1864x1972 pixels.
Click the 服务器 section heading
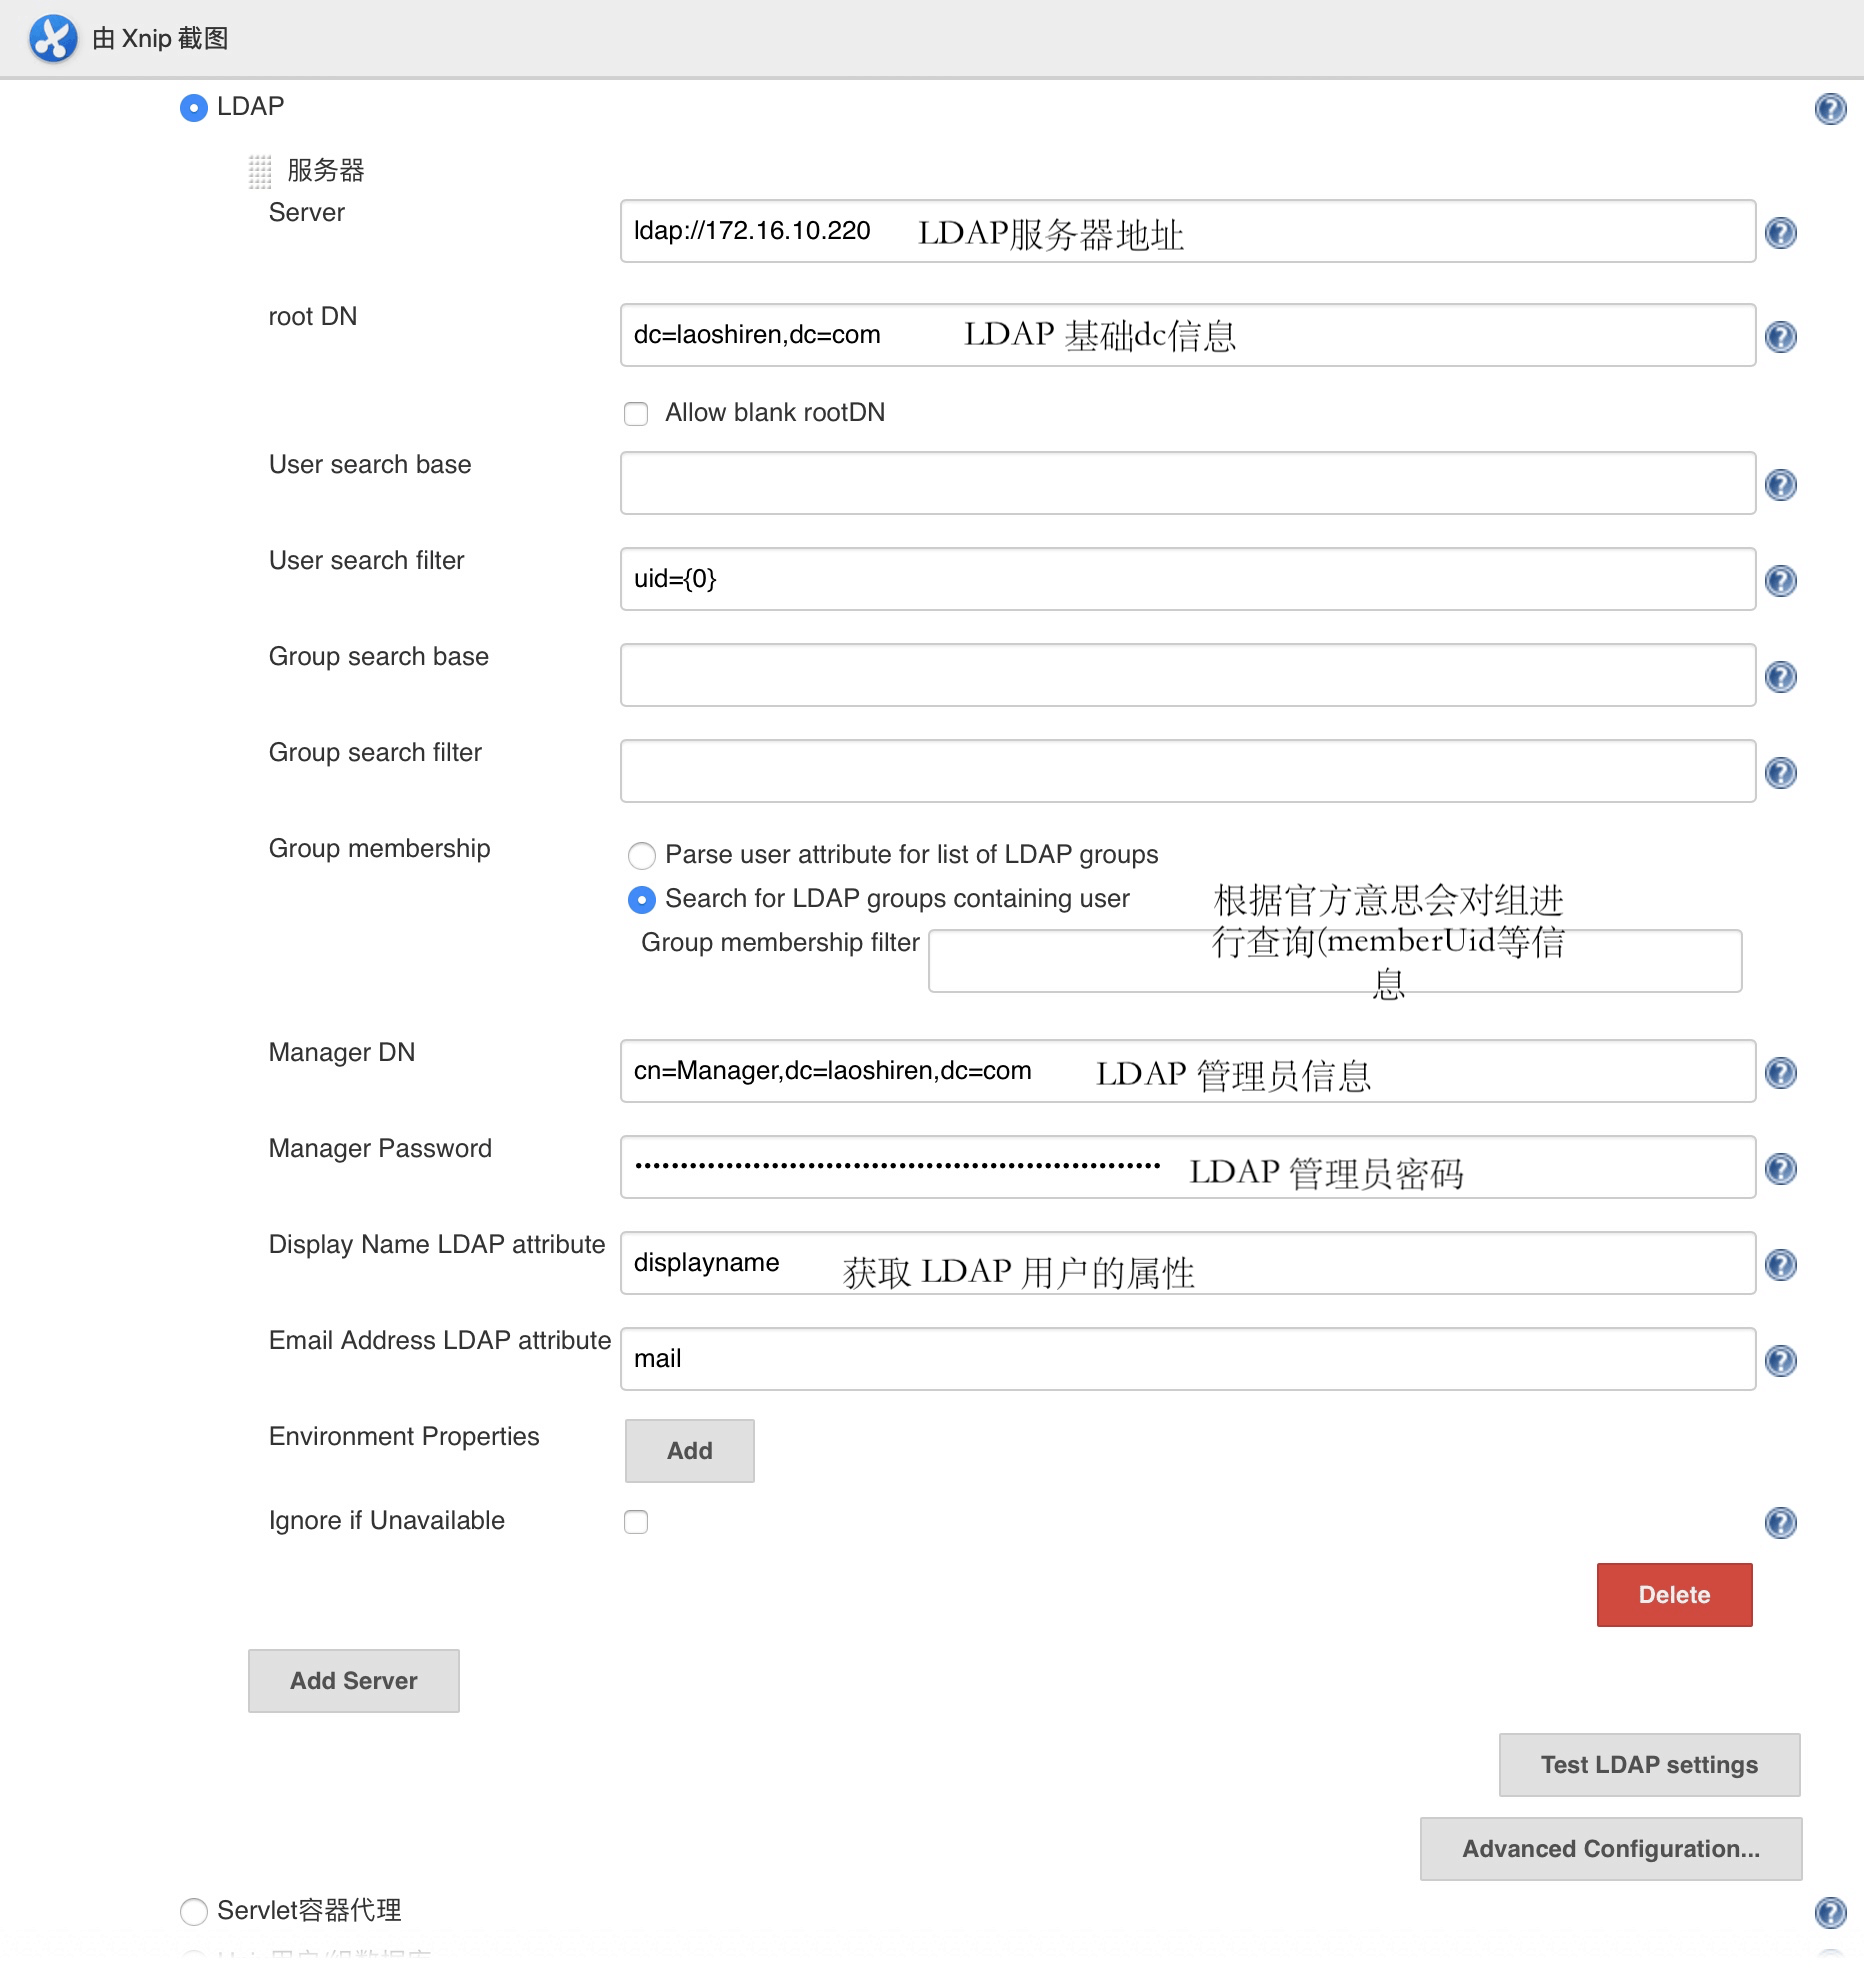click(326, 170)
